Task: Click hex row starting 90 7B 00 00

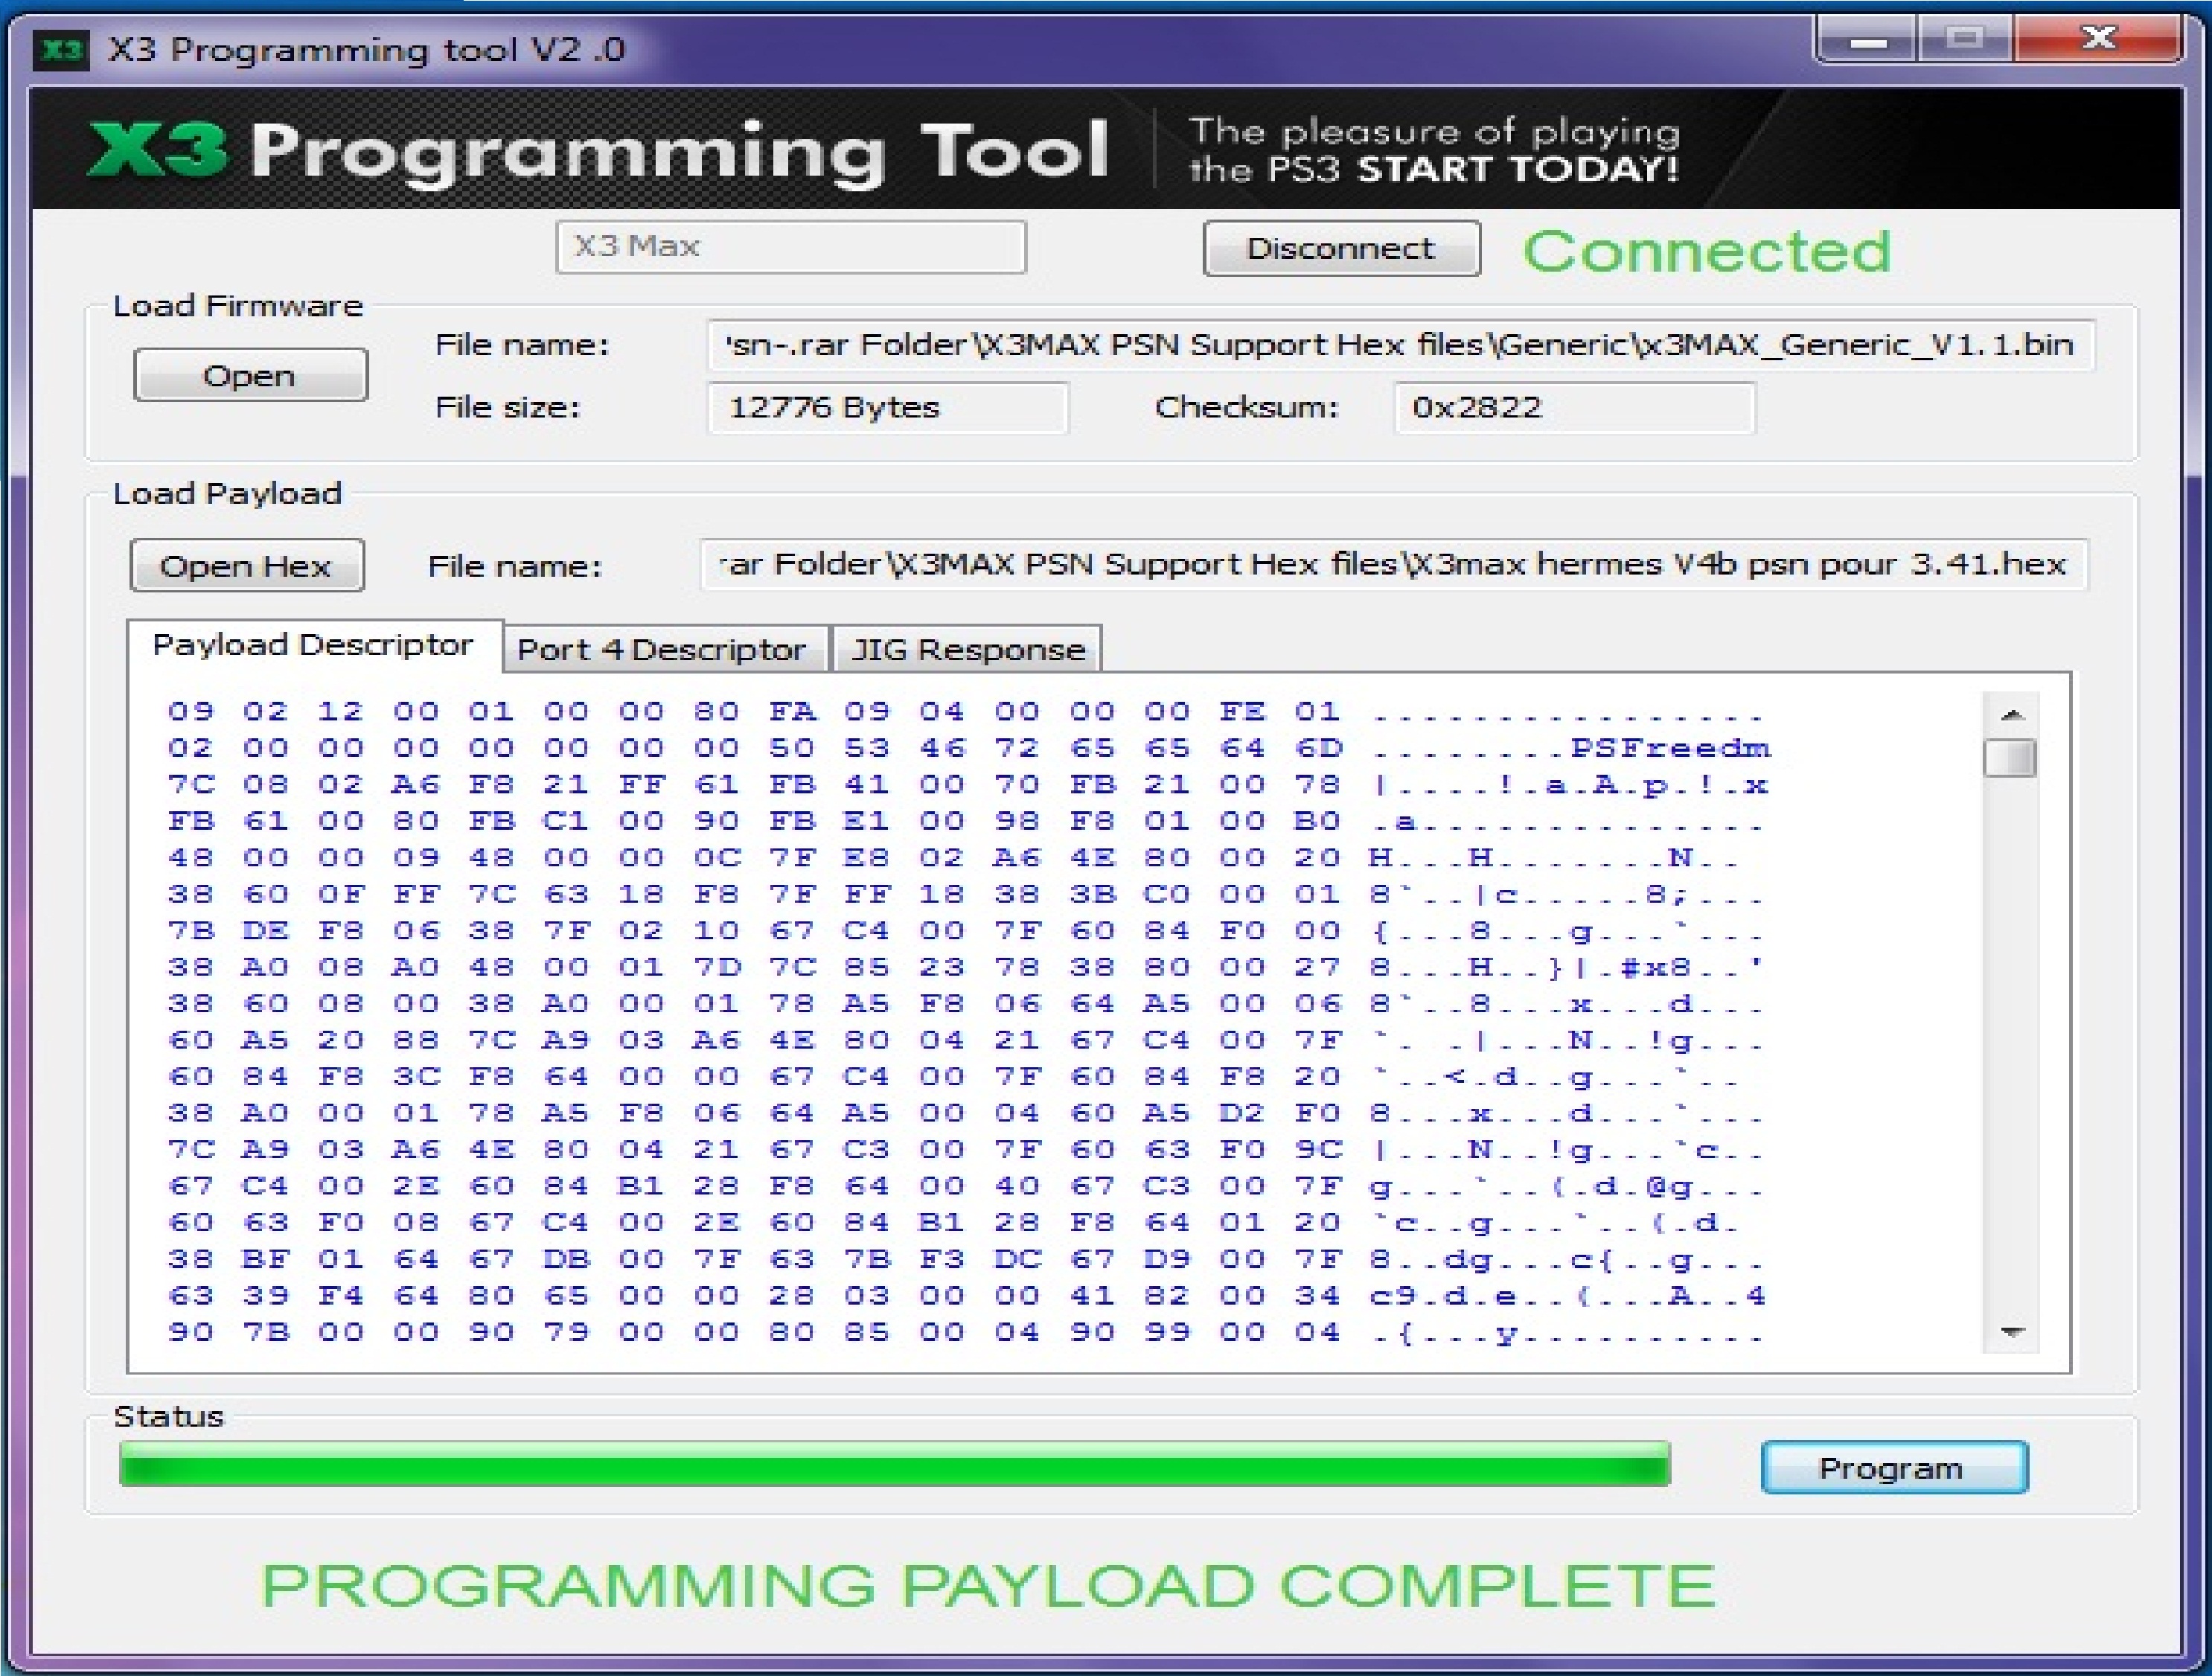Action: [965, 1332]
